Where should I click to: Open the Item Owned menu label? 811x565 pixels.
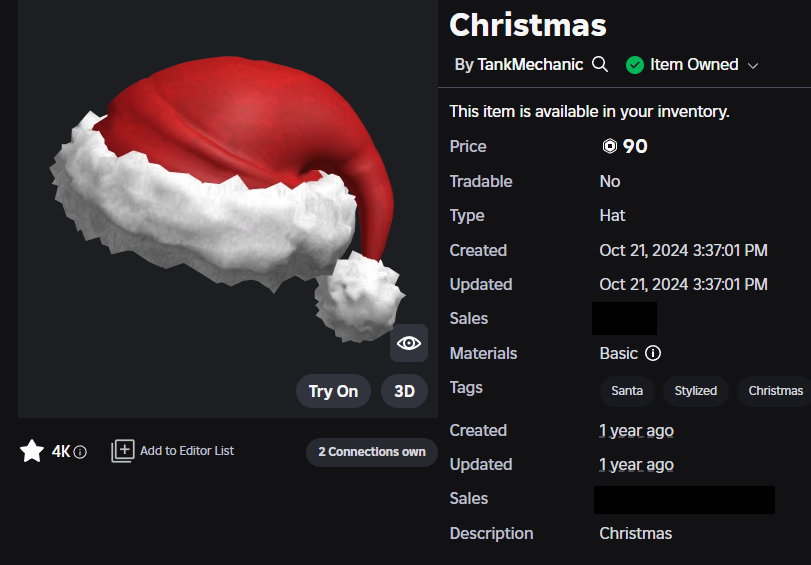(694, 64)
